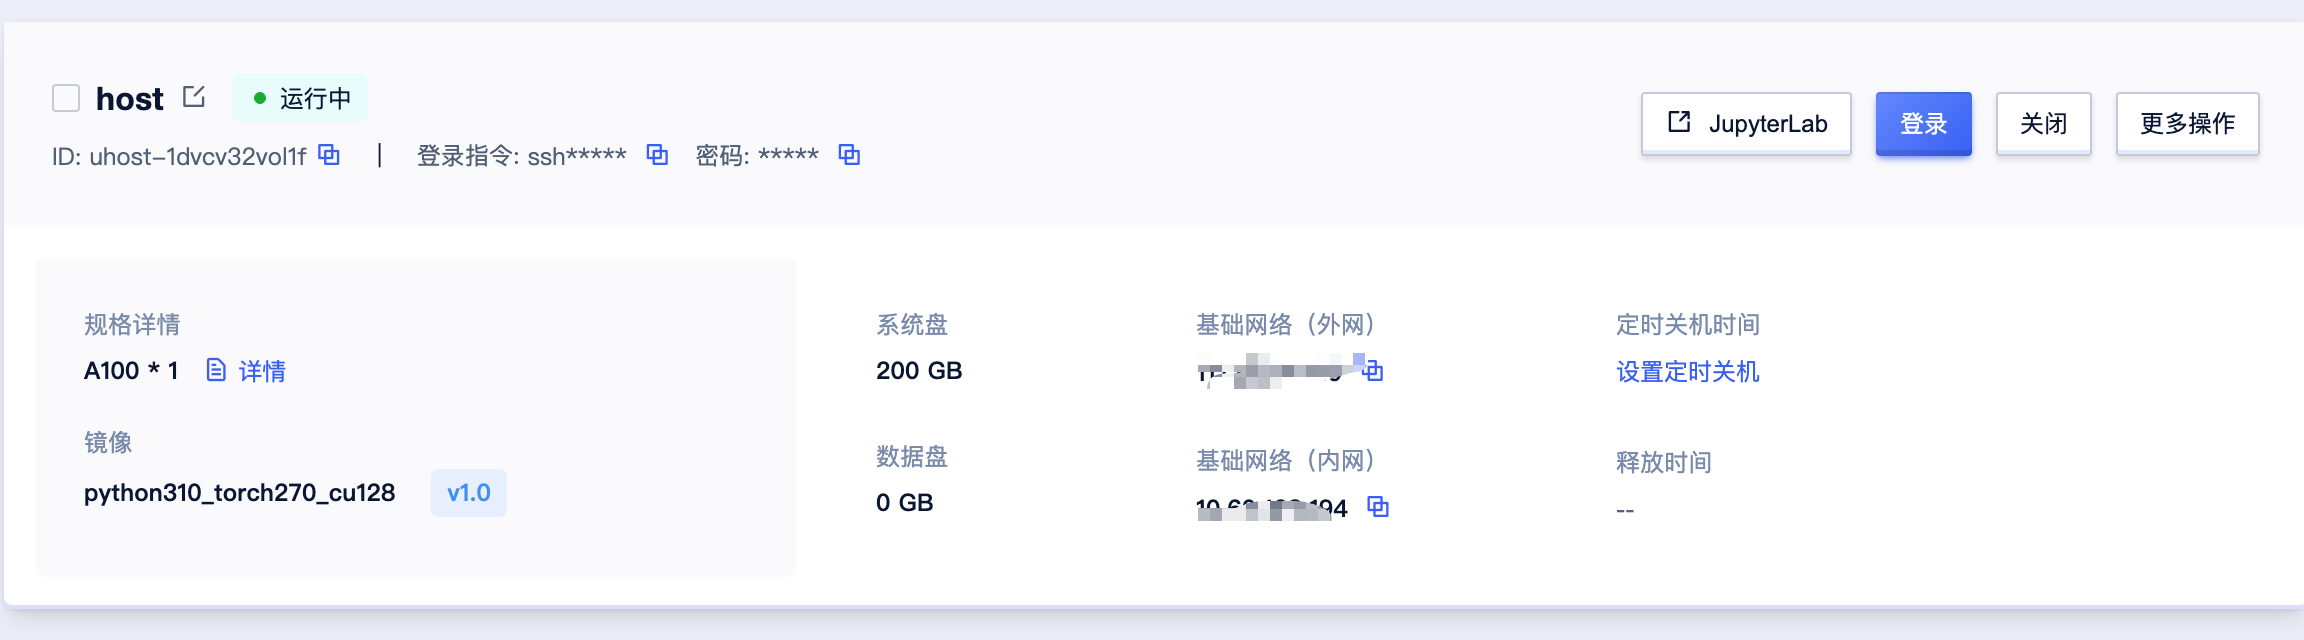Copy the external network IP address
The image size is (2304, 640).
[x=1374, y=371]
